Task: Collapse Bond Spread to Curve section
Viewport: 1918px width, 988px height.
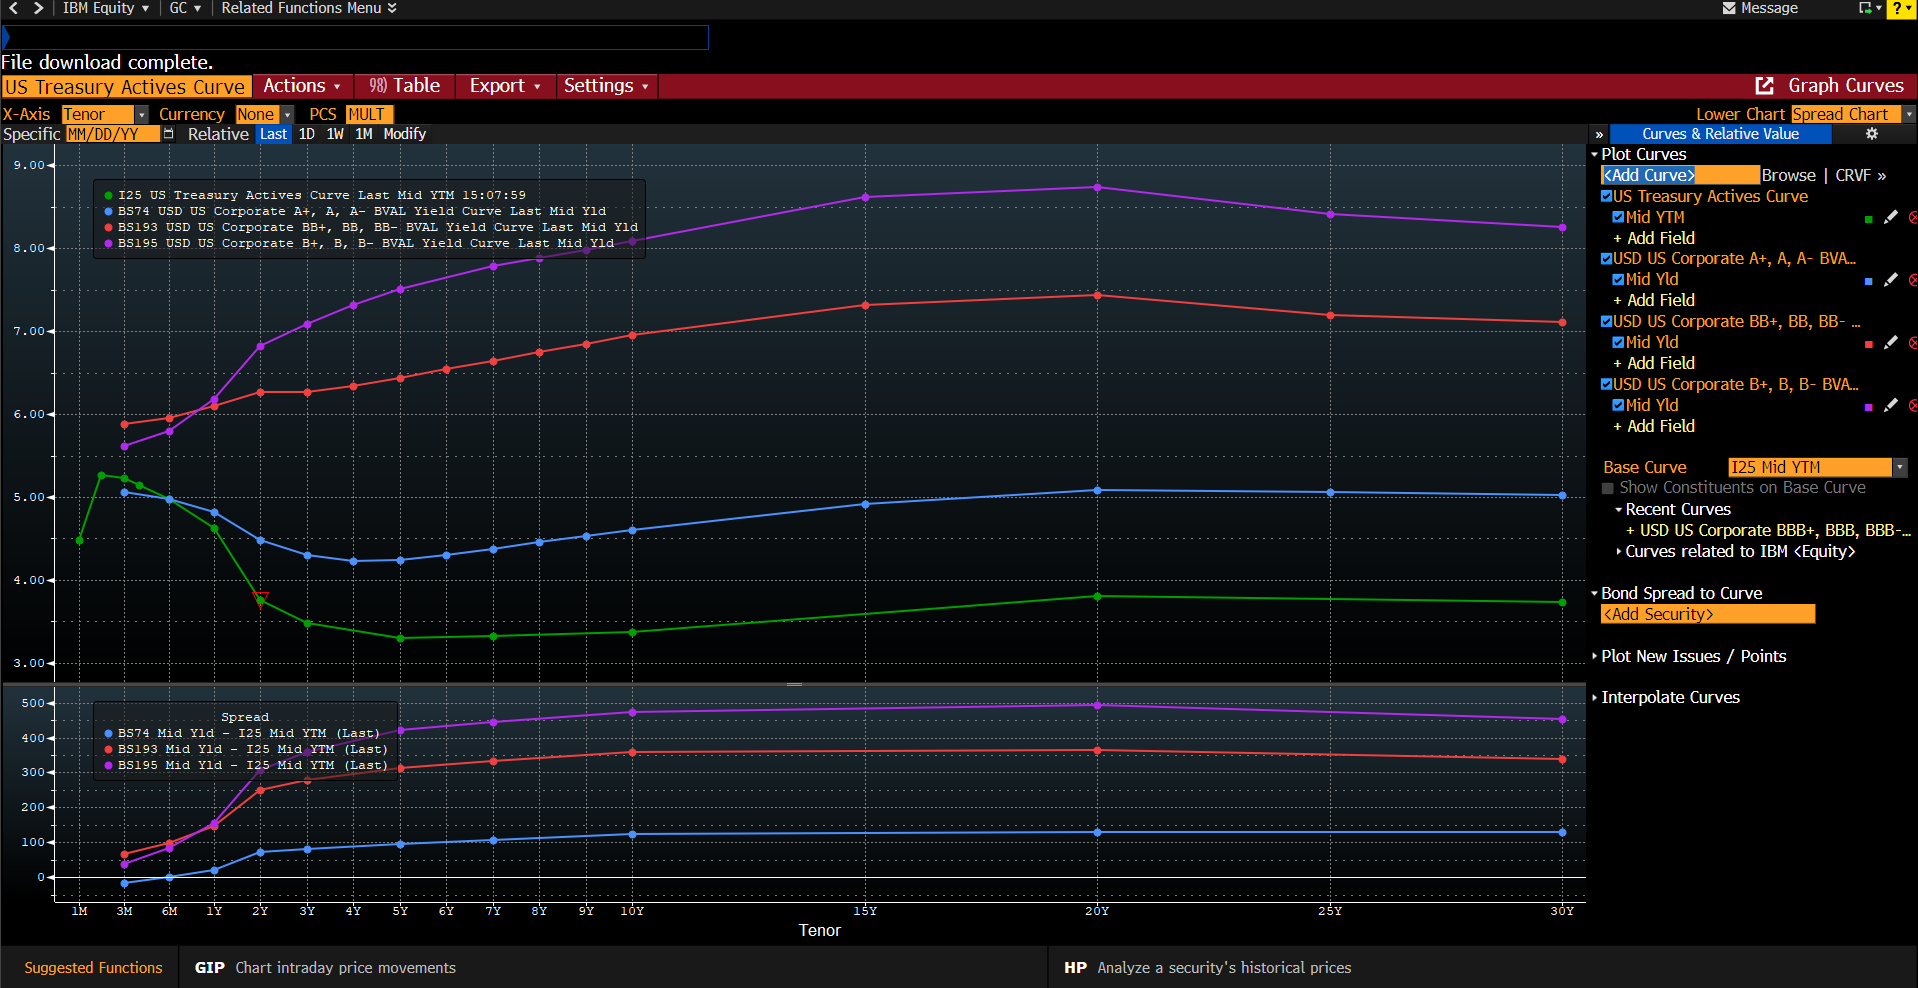Action: [x=1595, y=593]
